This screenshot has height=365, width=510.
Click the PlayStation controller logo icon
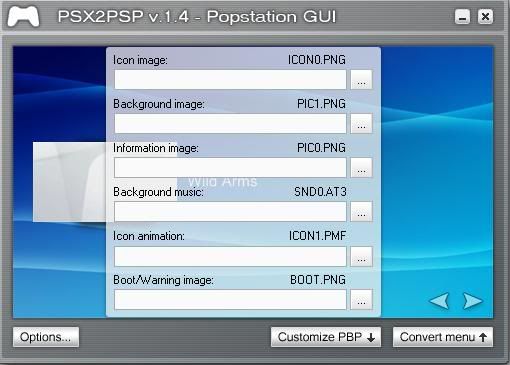click(x=23, y=17)
